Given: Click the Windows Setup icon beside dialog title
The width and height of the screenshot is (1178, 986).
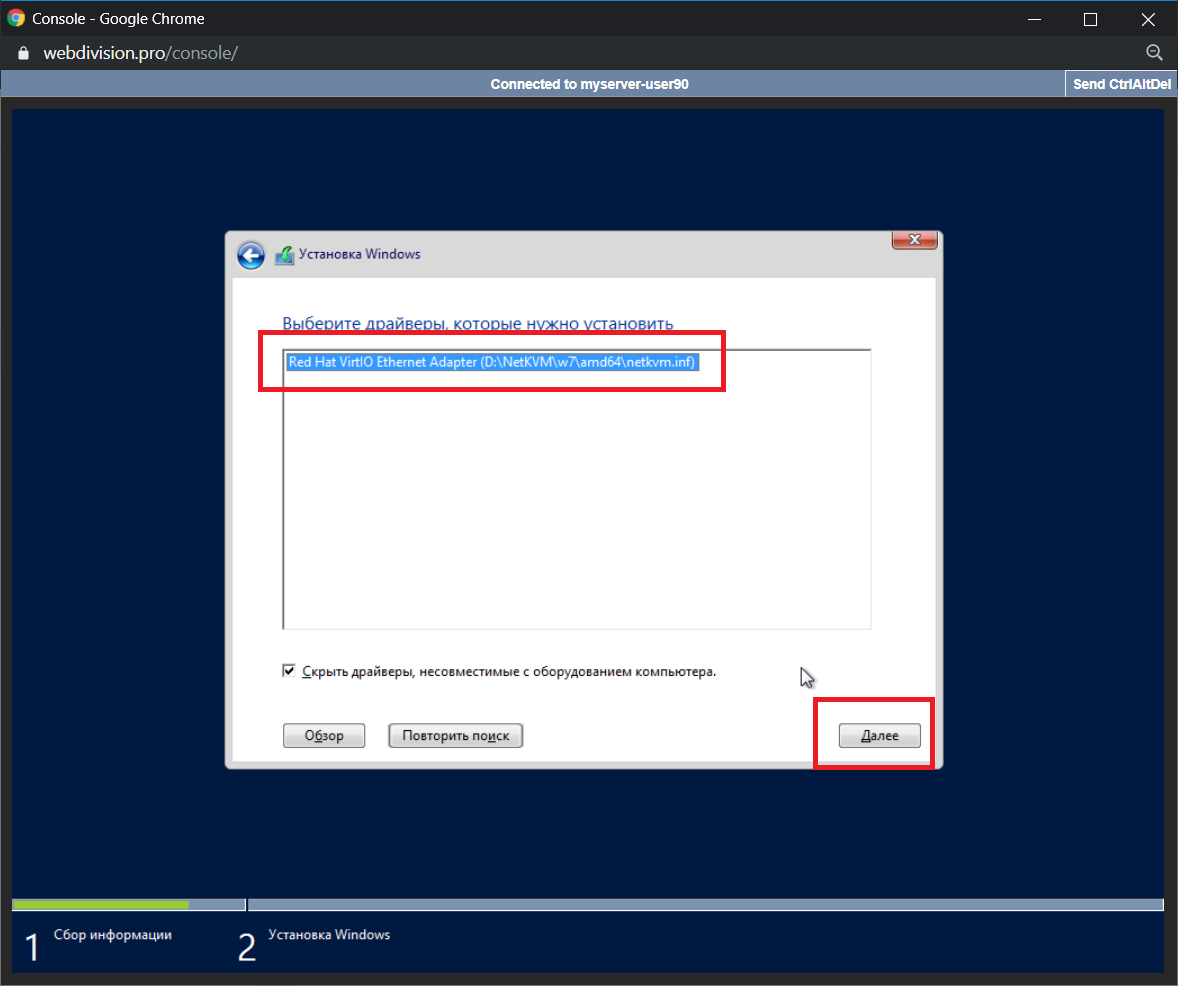Looking at the screenshot, I should pyautogui.click(x=284, y=255).
